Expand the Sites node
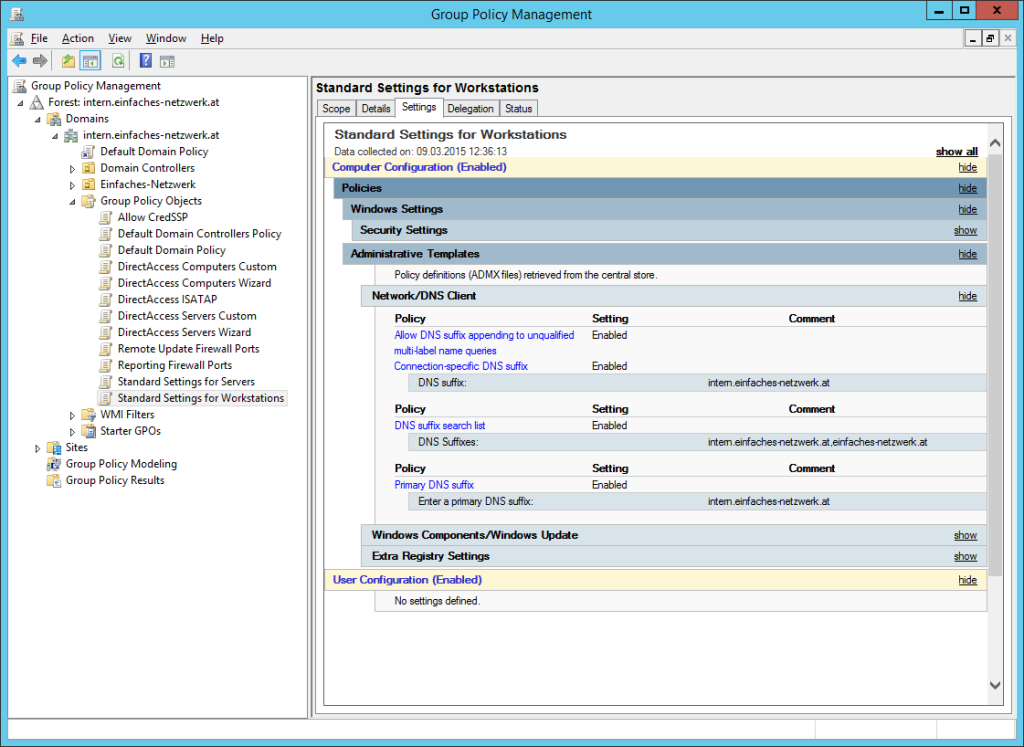This screenshot has height=747, width=1024. [x=37, y=447]
